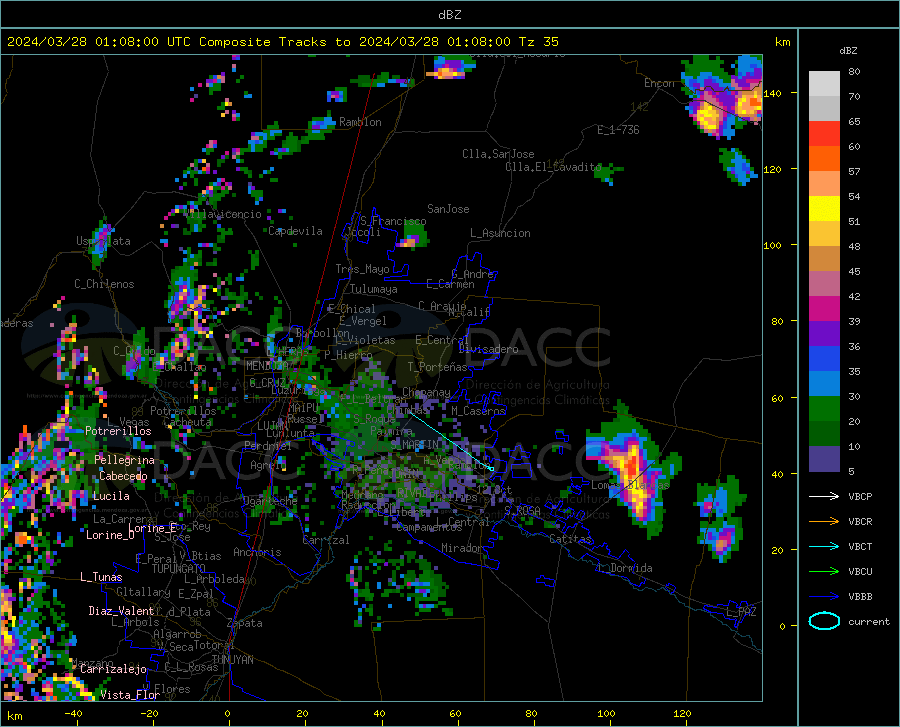Click the dBZ title at the top

coord(449,15)
